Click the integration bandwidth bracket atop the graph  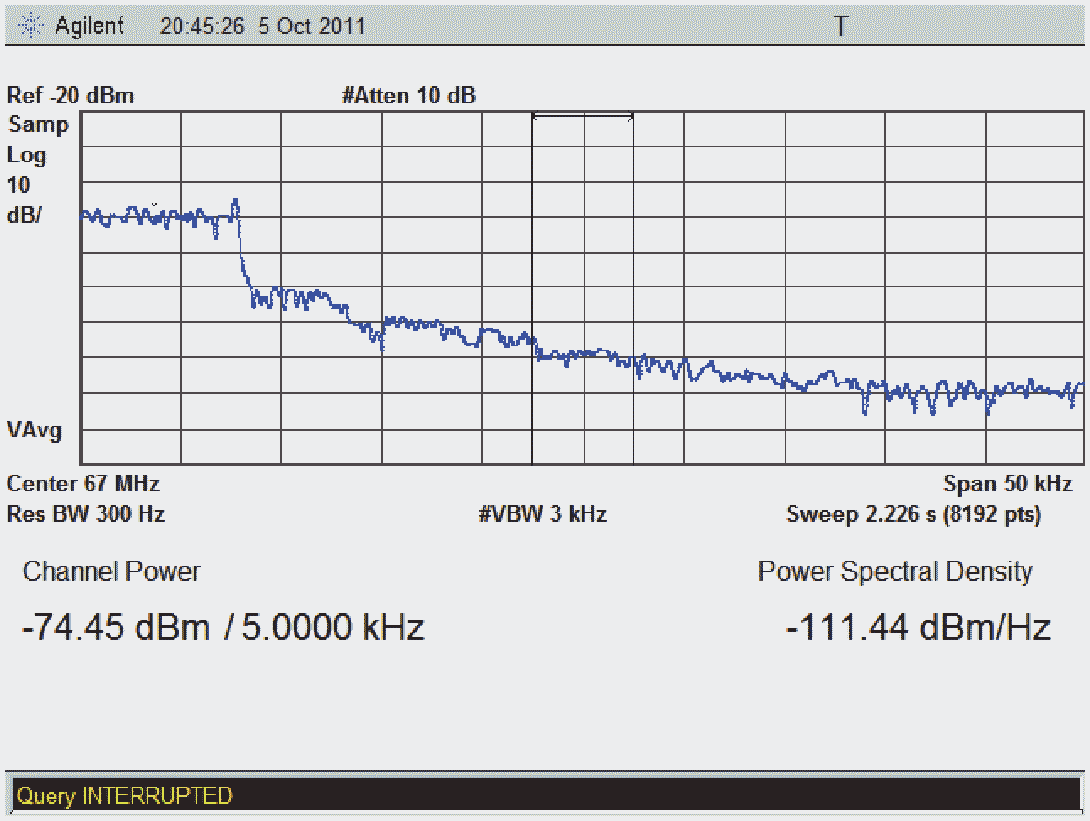click(582, 117)
